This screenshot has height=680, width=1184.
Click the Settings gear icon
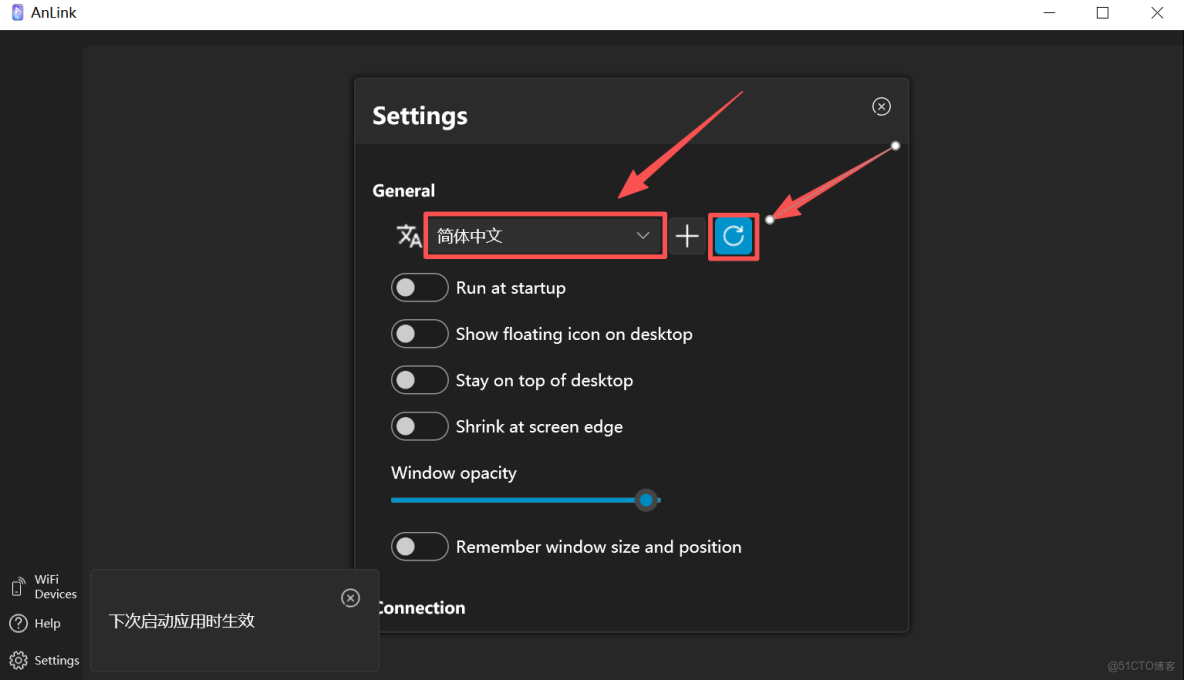point(18,661)
